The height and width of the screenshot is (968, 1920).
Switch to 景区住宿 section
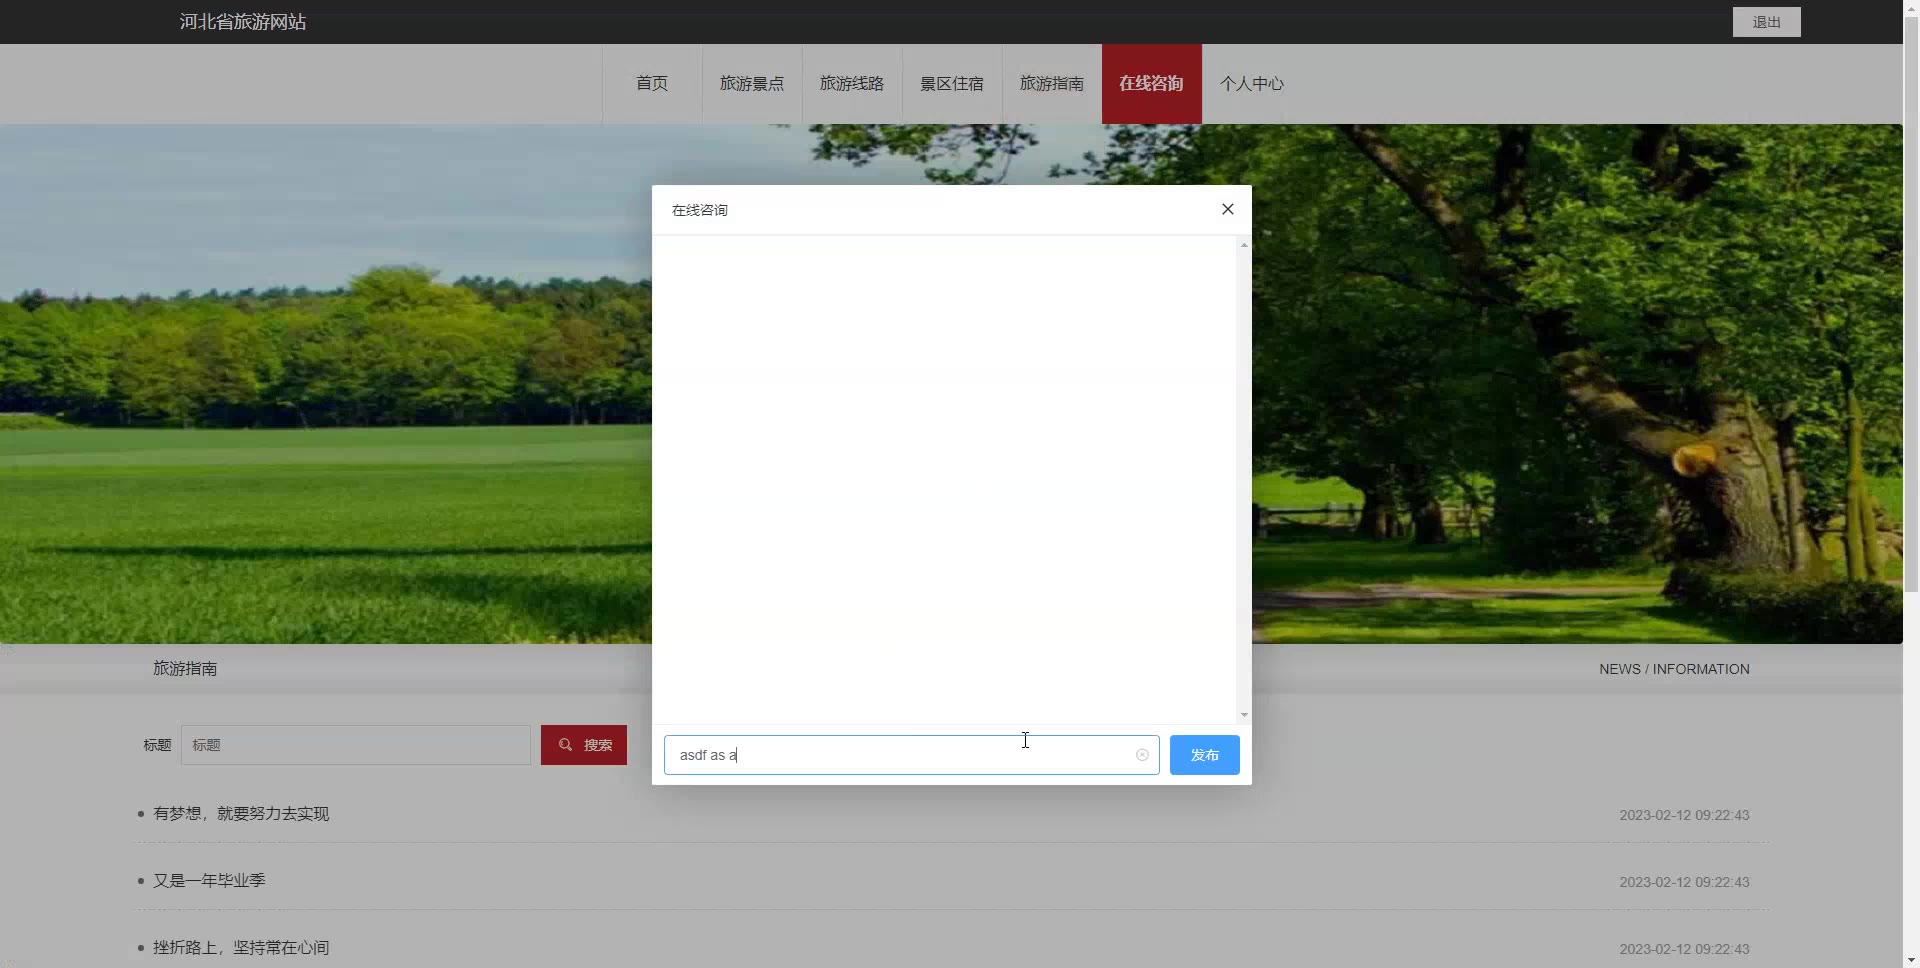952,84
